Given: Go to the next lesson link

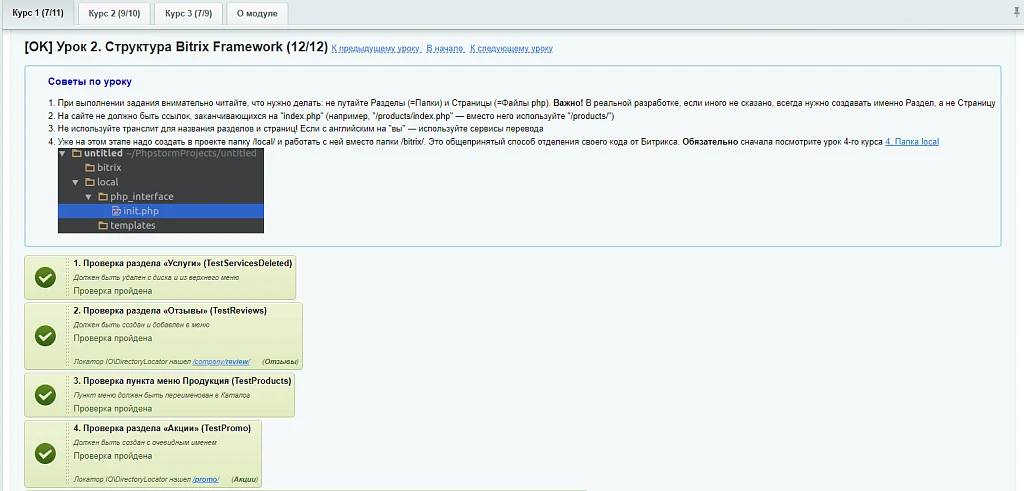Looking at the screenshot, I should pos(511,49).
